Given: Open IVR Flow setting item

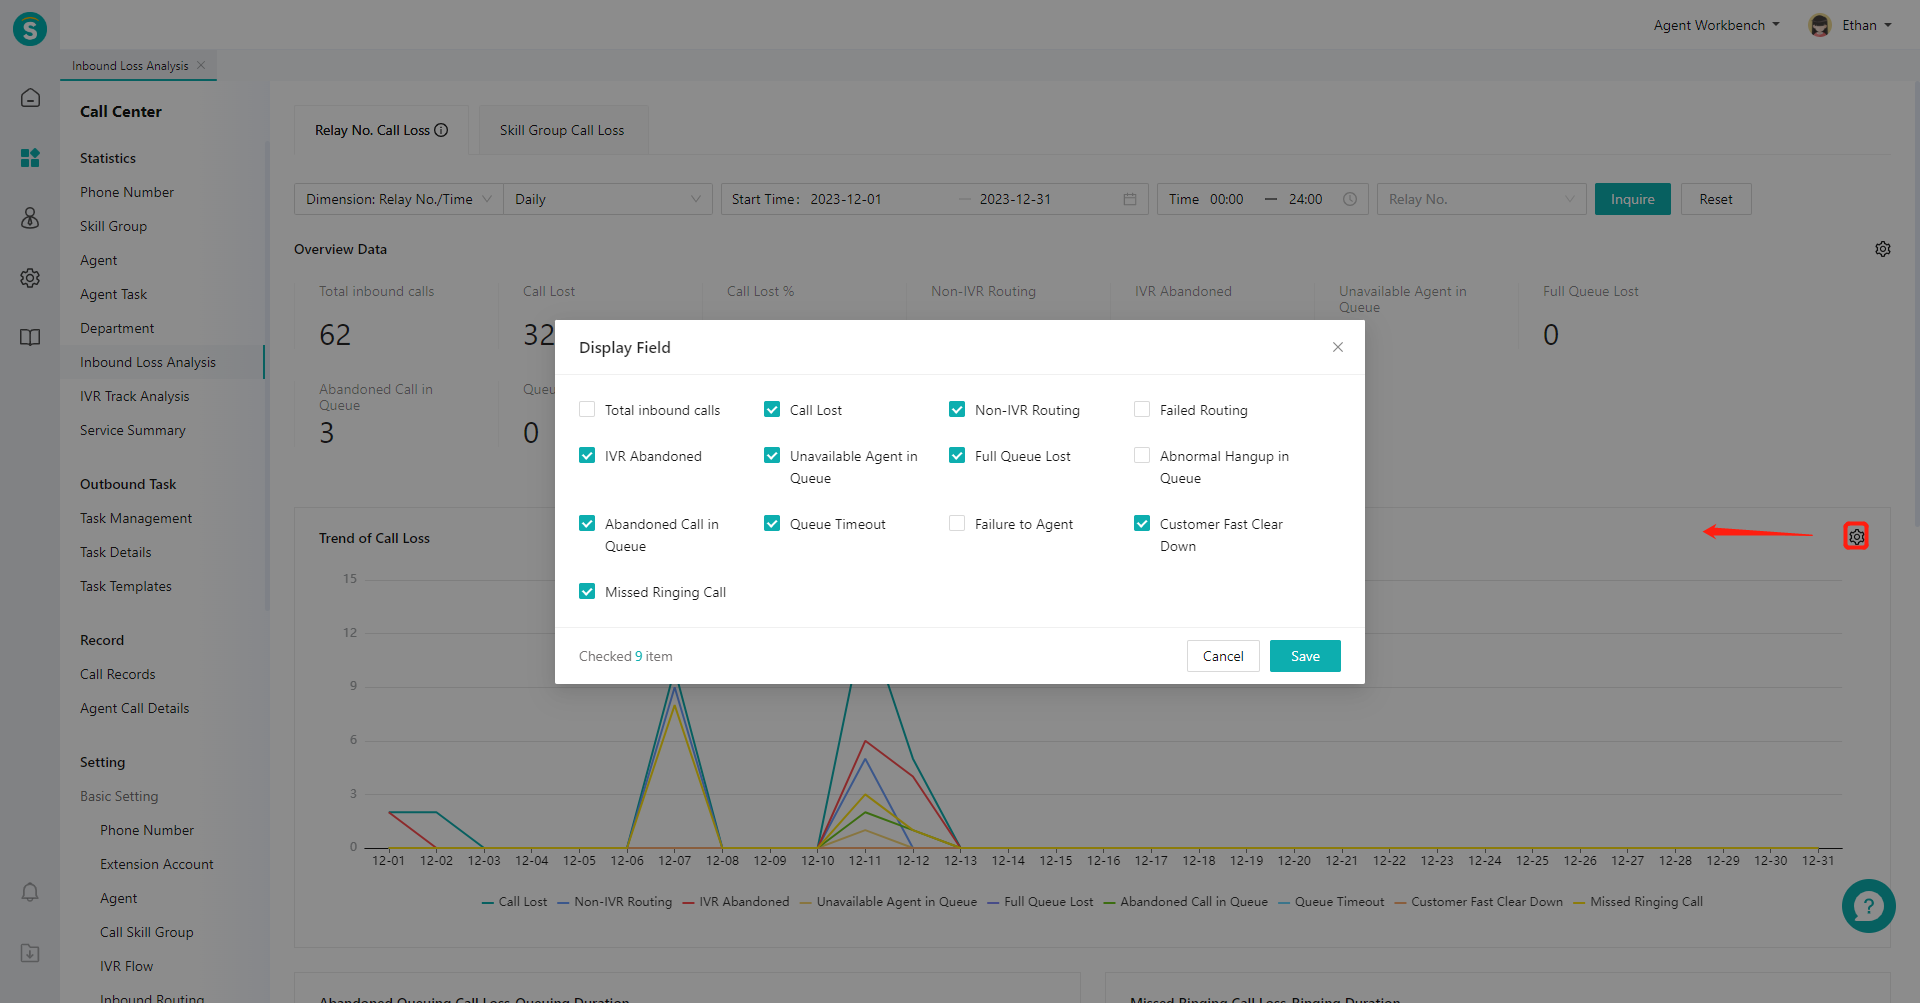Looking at the screenshot, I should tap(126, 966).
